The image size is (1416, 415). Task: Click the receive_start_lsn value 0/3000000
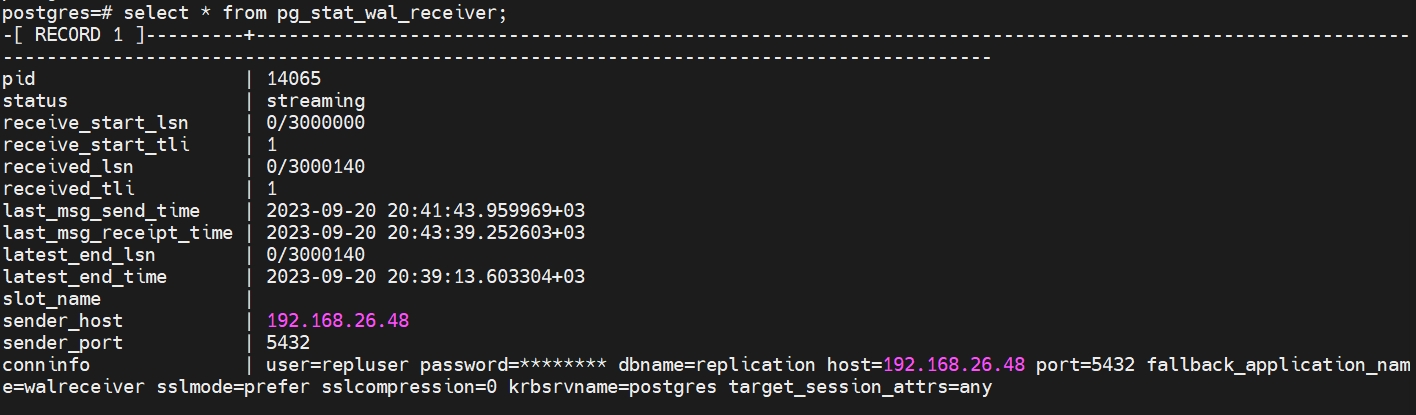[316, 123]
